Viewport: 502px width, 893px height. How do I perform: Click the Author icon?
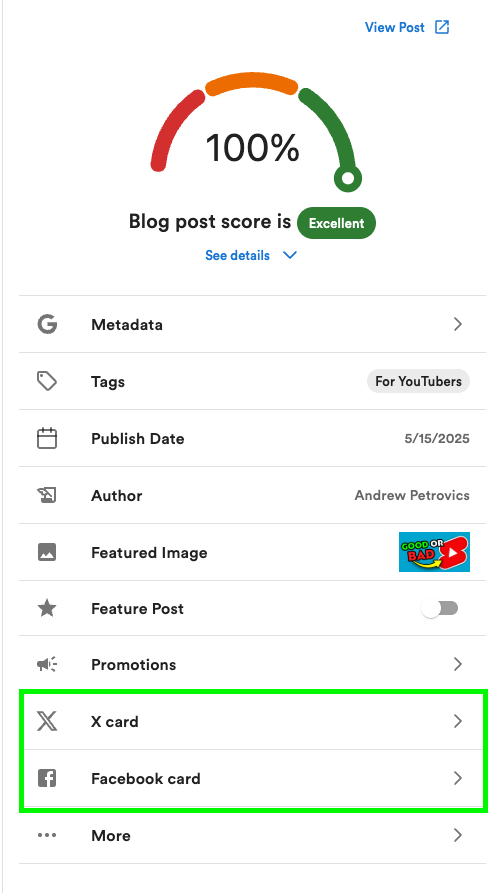coord(47,495)
